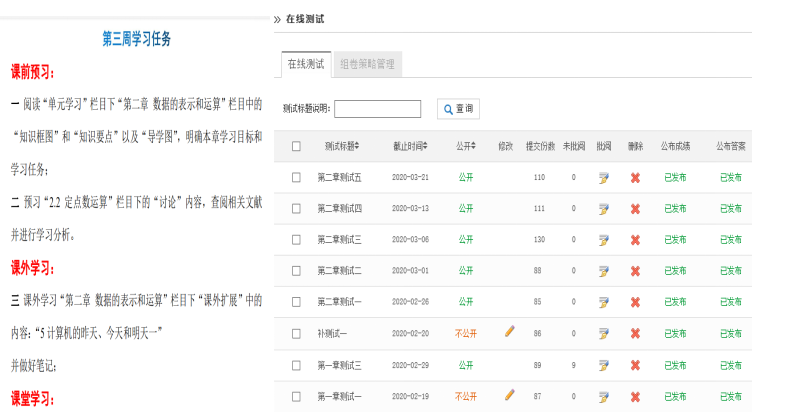Switch to the 组卷策略管理 tab
806x412 pixels.
point(368,64)
